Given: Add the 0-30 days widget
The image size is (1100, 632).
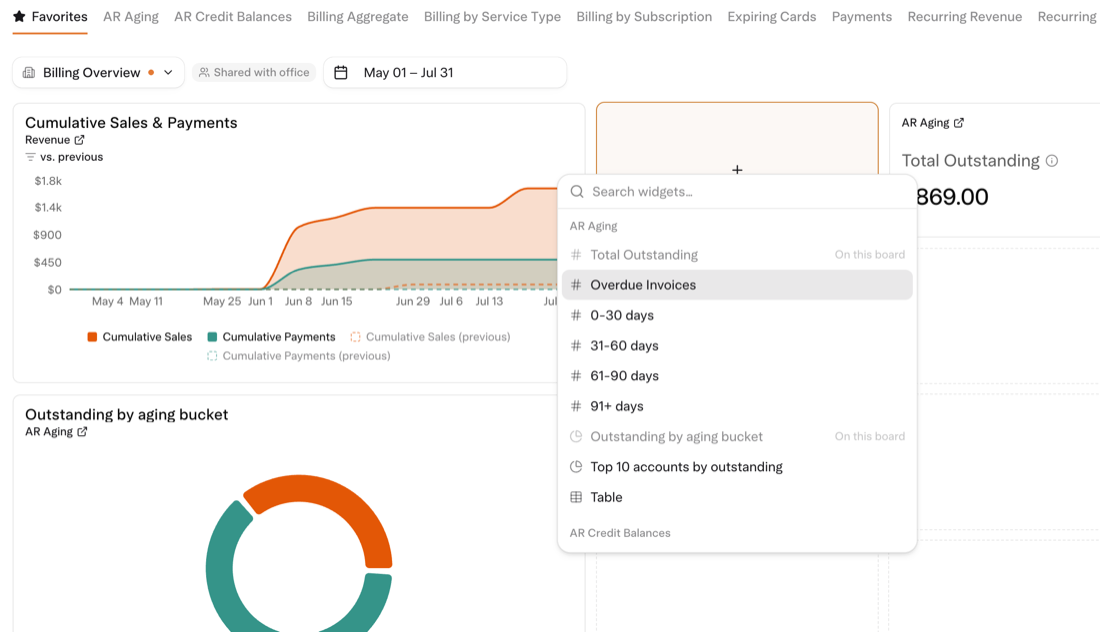Looking at the screenshot, I should (737, 315).
